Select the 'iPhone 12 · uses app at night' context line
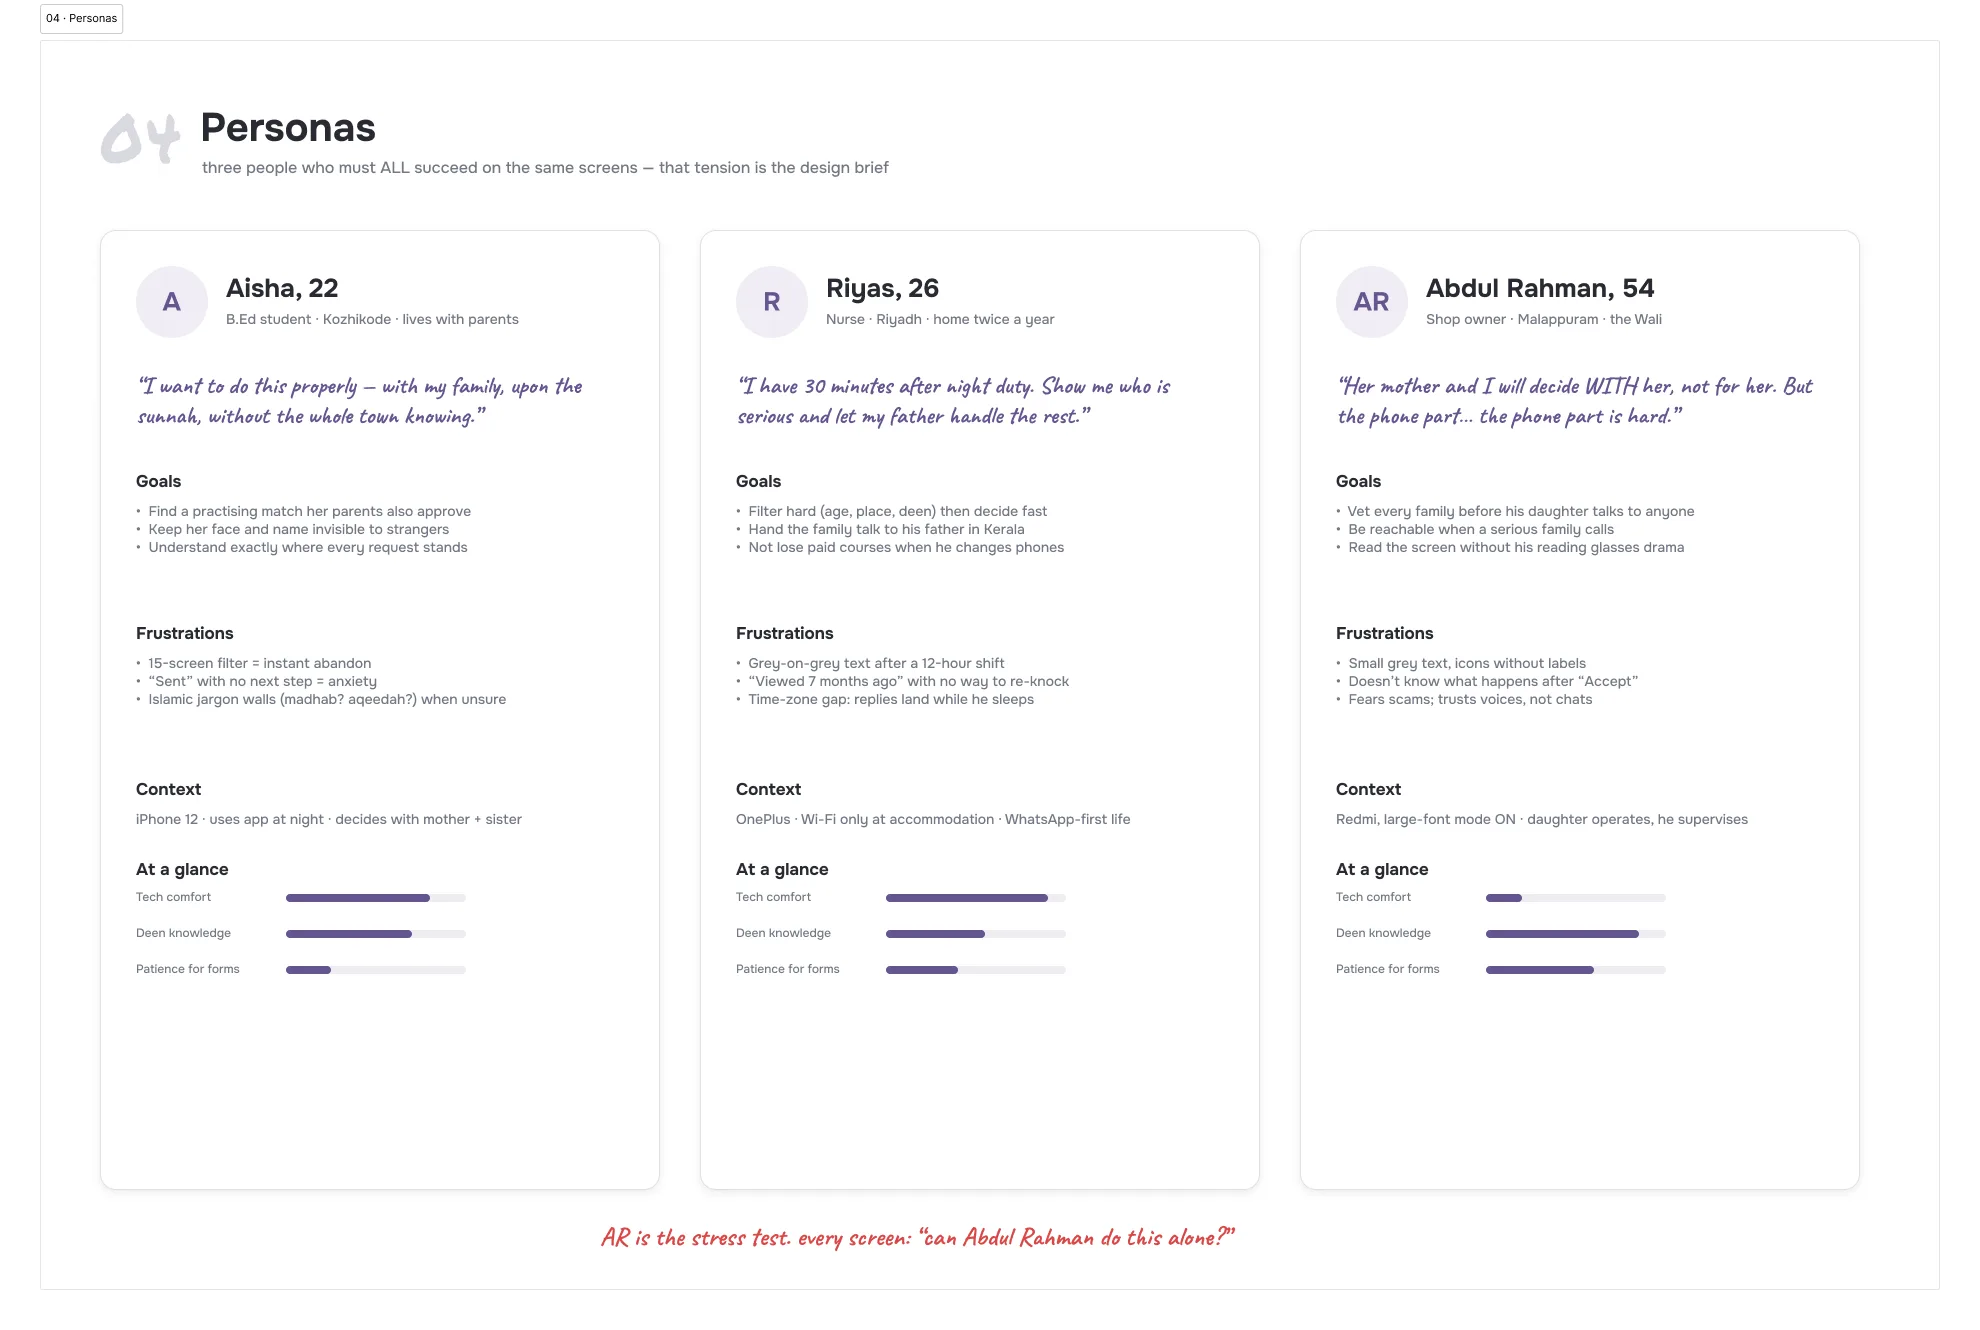The image size is (1980, 1330). point(329,819)
